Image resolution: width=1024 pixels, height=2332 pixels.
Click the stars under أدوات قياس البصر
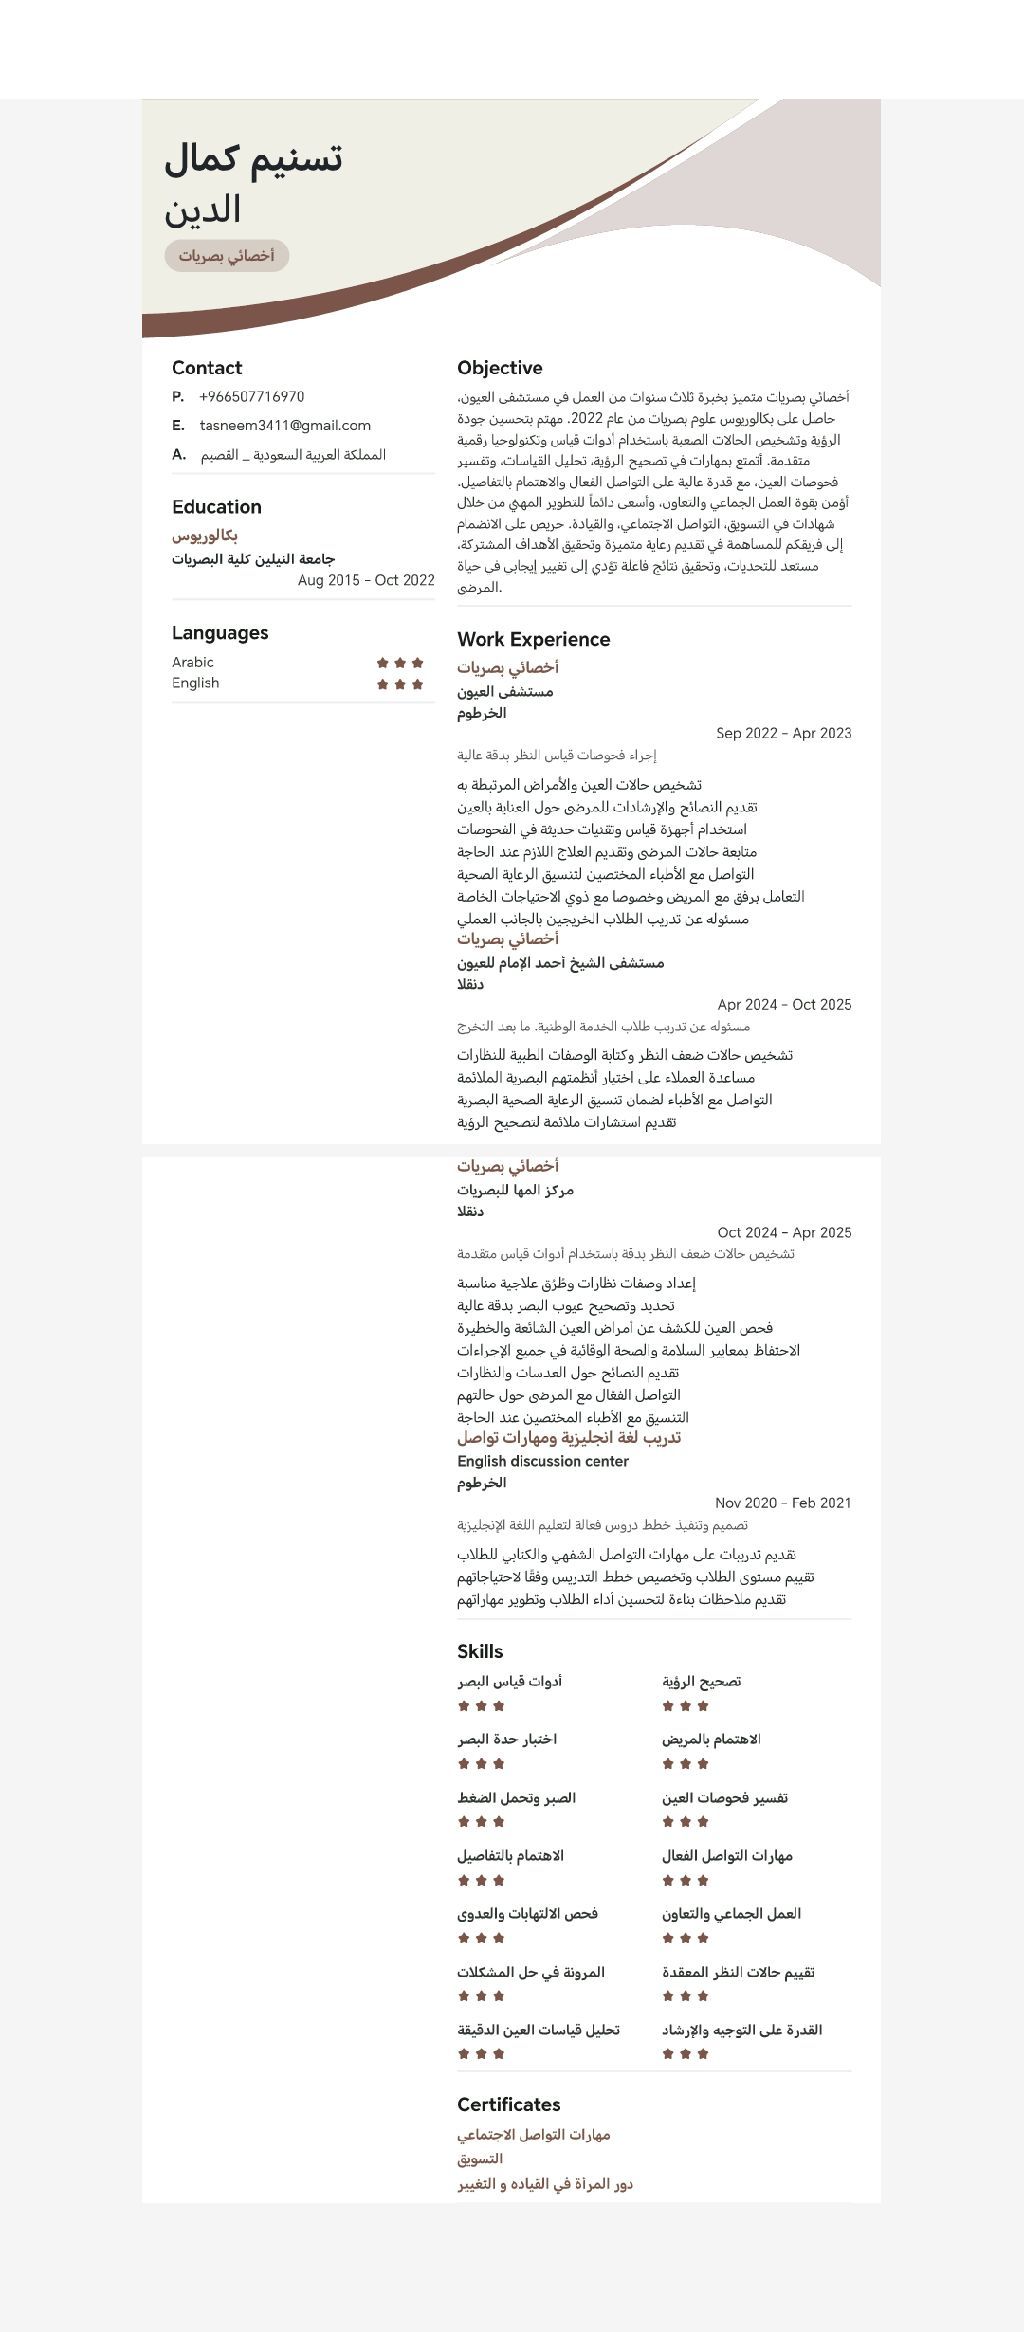click(x=481, y=1706)
